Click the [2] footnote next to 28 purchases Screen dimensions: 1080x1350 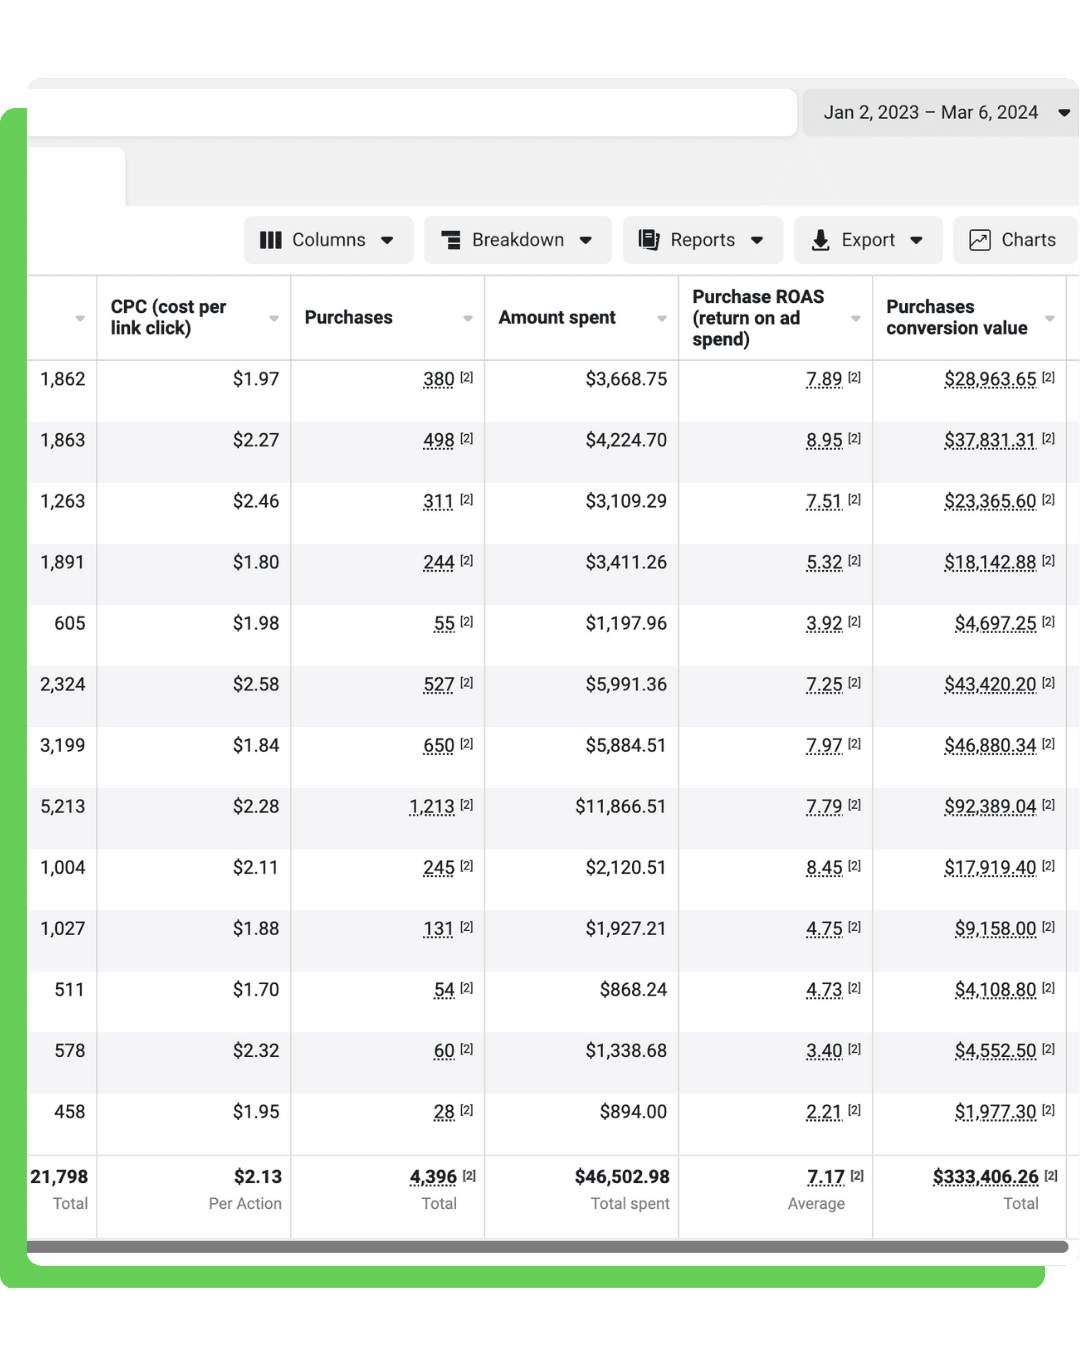[x=466, y=1109]
